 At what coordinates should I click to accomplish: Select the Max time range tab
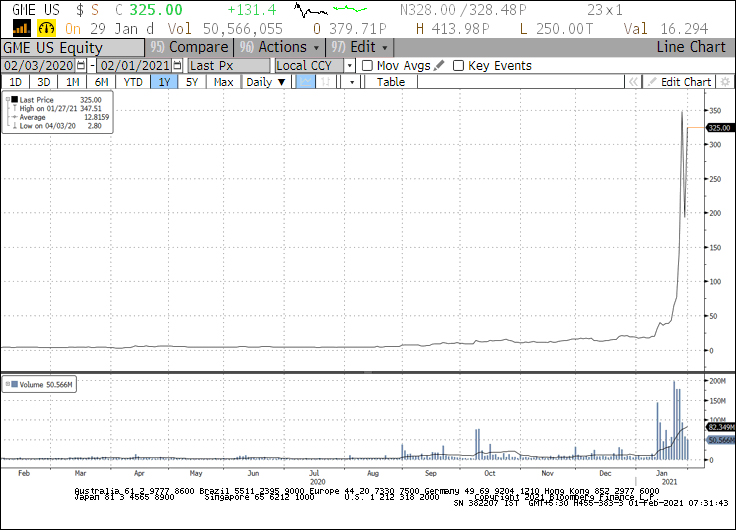[x=223, y=82]
